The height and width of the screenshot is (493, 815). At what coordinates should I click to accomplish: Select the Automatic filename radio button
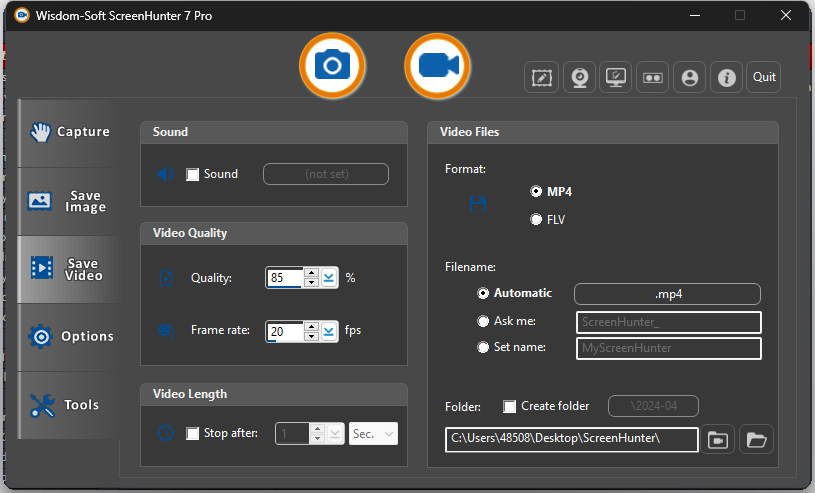coord(483,293)
